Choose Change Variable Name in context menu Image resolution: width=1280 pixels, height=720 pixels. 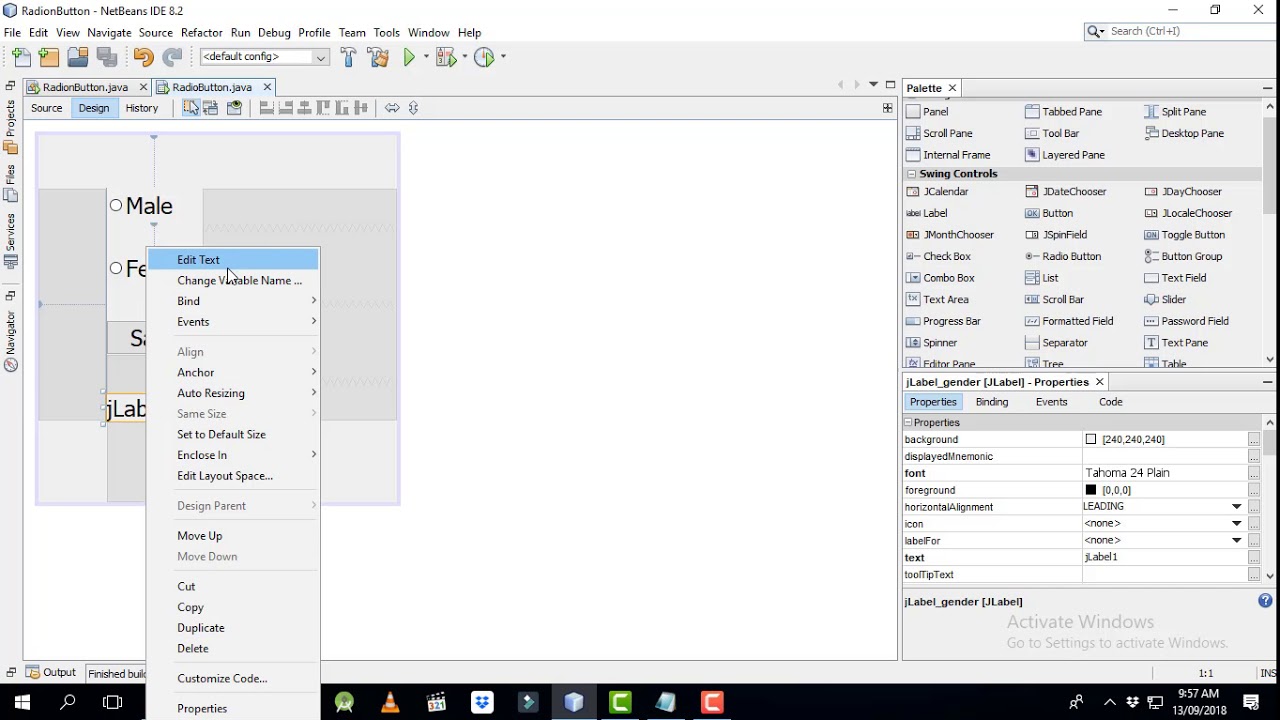point(233,281)
